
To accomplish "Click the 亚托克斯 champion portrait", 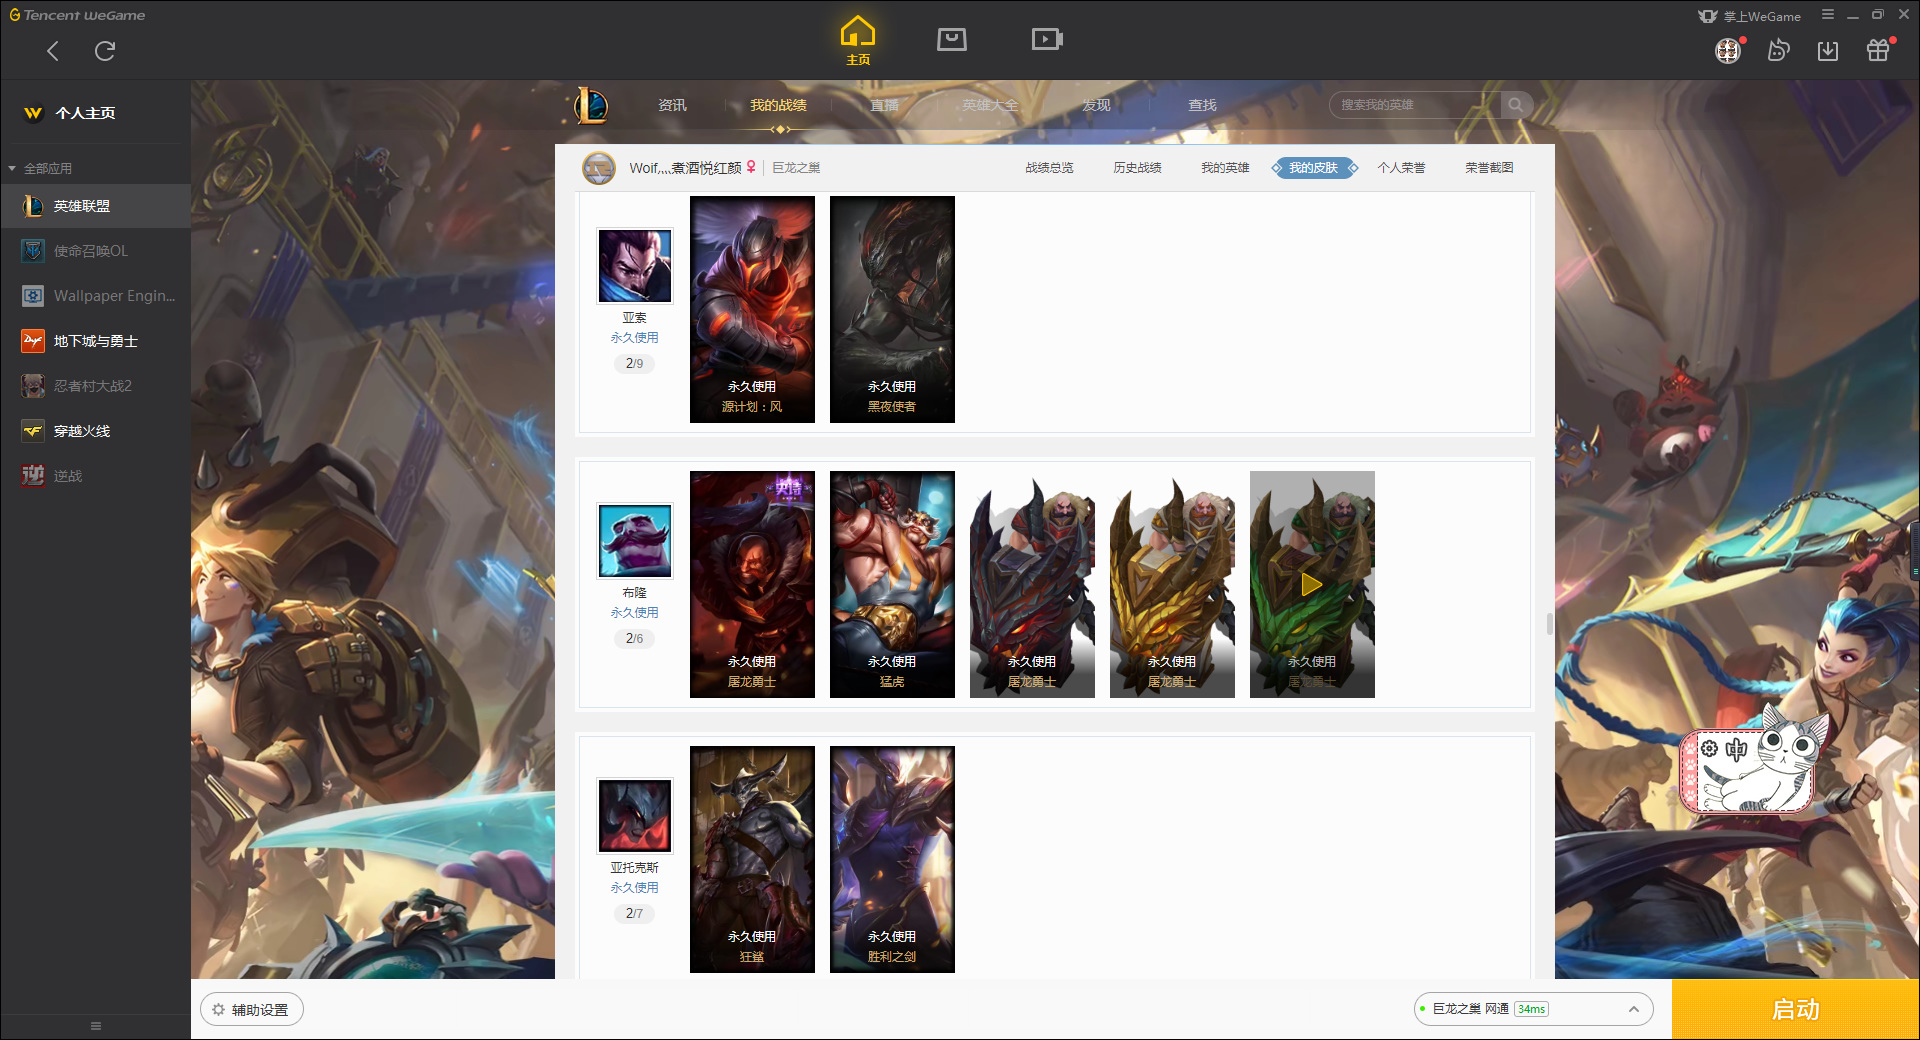I will [x=635, y=816].
